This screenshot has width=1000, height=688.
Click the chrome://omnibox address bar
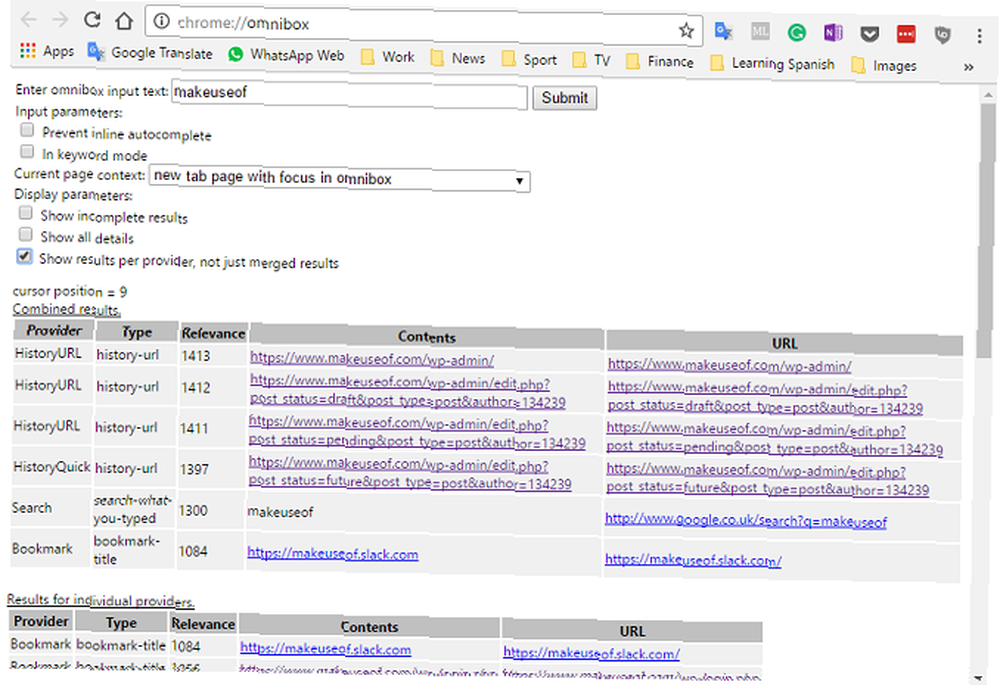(x=424, y=26)
